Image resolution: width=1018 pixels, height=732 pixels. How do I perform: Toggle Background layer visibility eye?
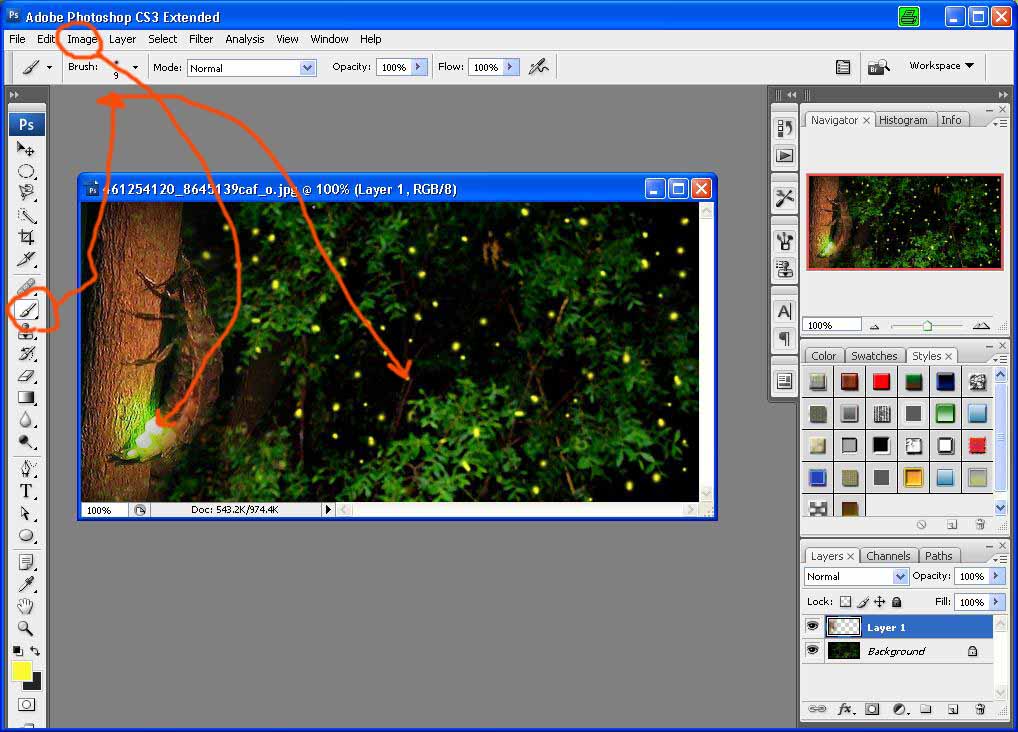tap(813, 651)
